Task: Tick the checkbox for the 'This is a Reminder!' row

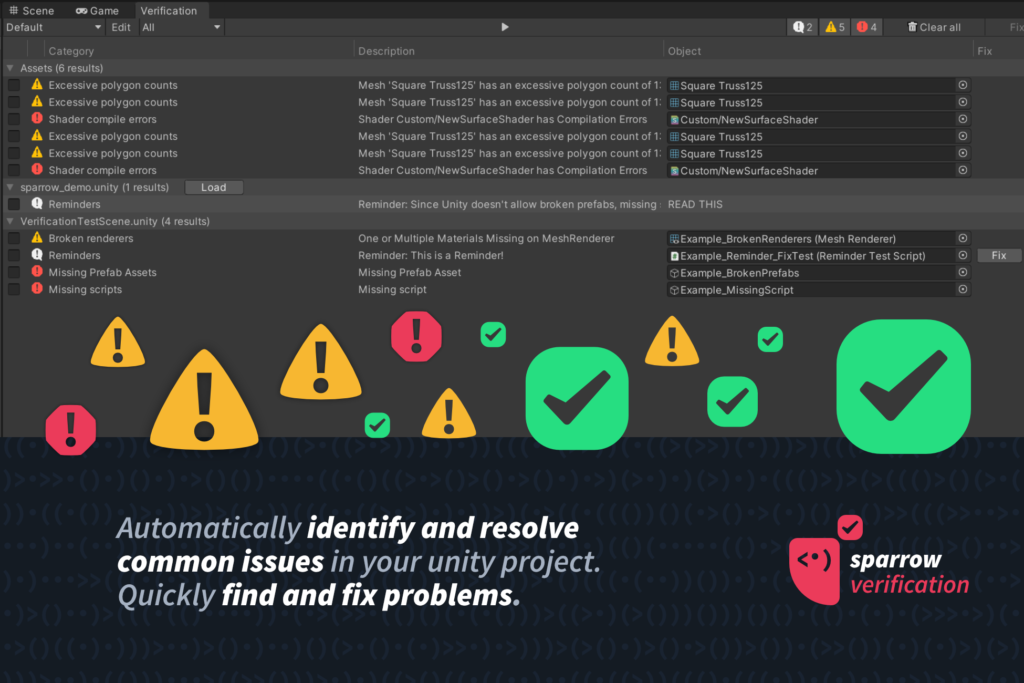Action: [x=14, y=255]
